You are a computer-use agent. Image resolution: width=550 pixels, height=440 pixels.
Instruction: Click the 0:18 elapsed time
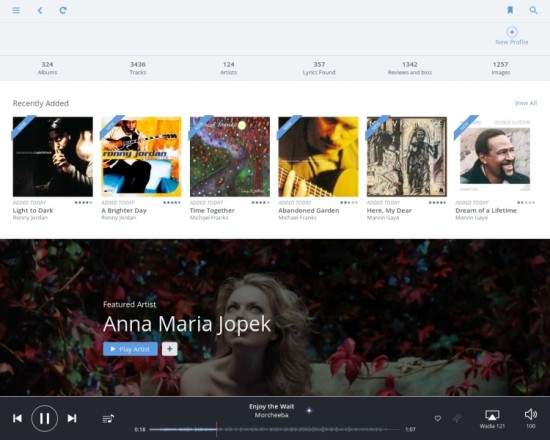pyautogui.click(x=140, y=429)
